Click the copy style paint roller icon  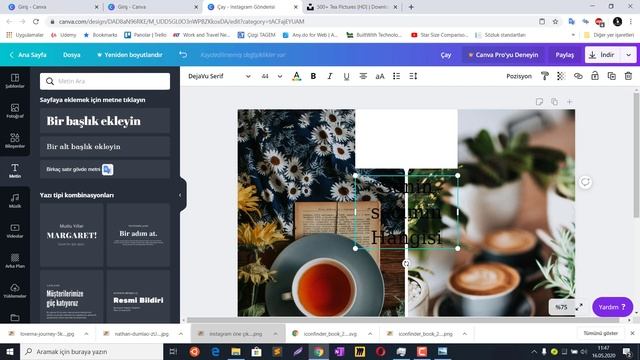(x=544, y=76)
